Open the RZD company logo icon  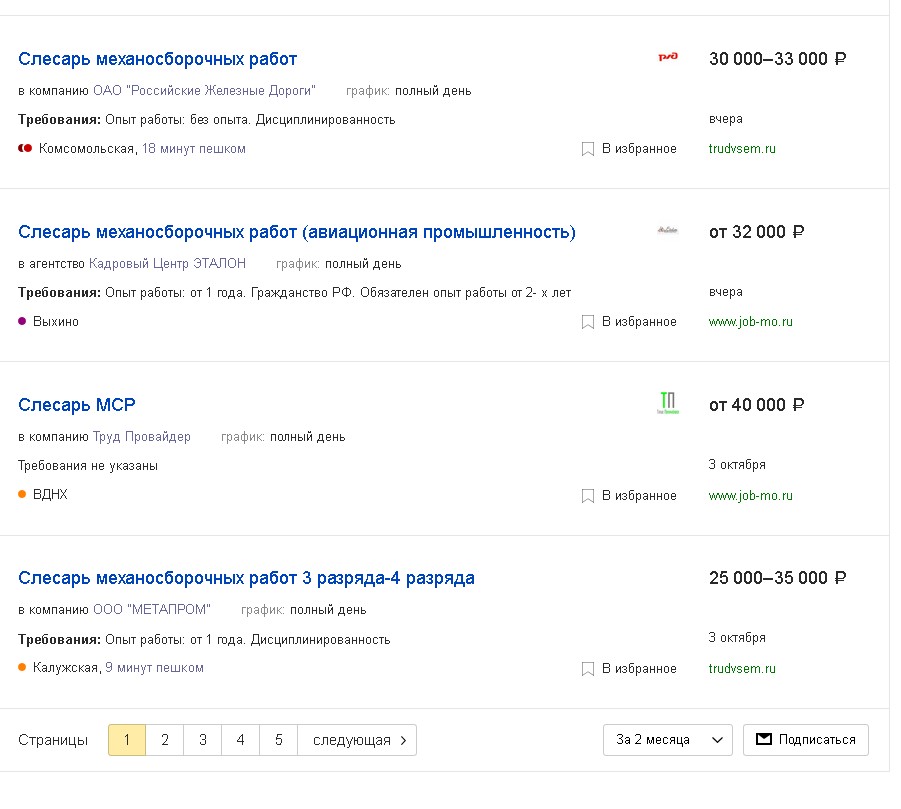tap(668, 57)
